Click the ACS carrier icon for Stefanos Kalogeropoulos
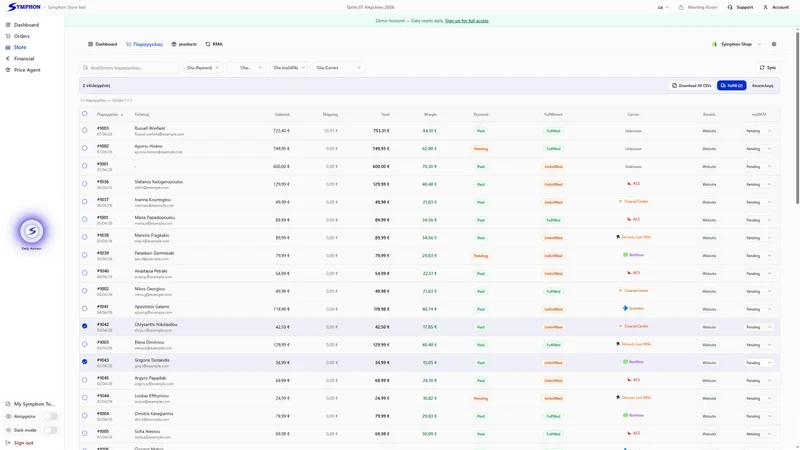 coord(629,184)
